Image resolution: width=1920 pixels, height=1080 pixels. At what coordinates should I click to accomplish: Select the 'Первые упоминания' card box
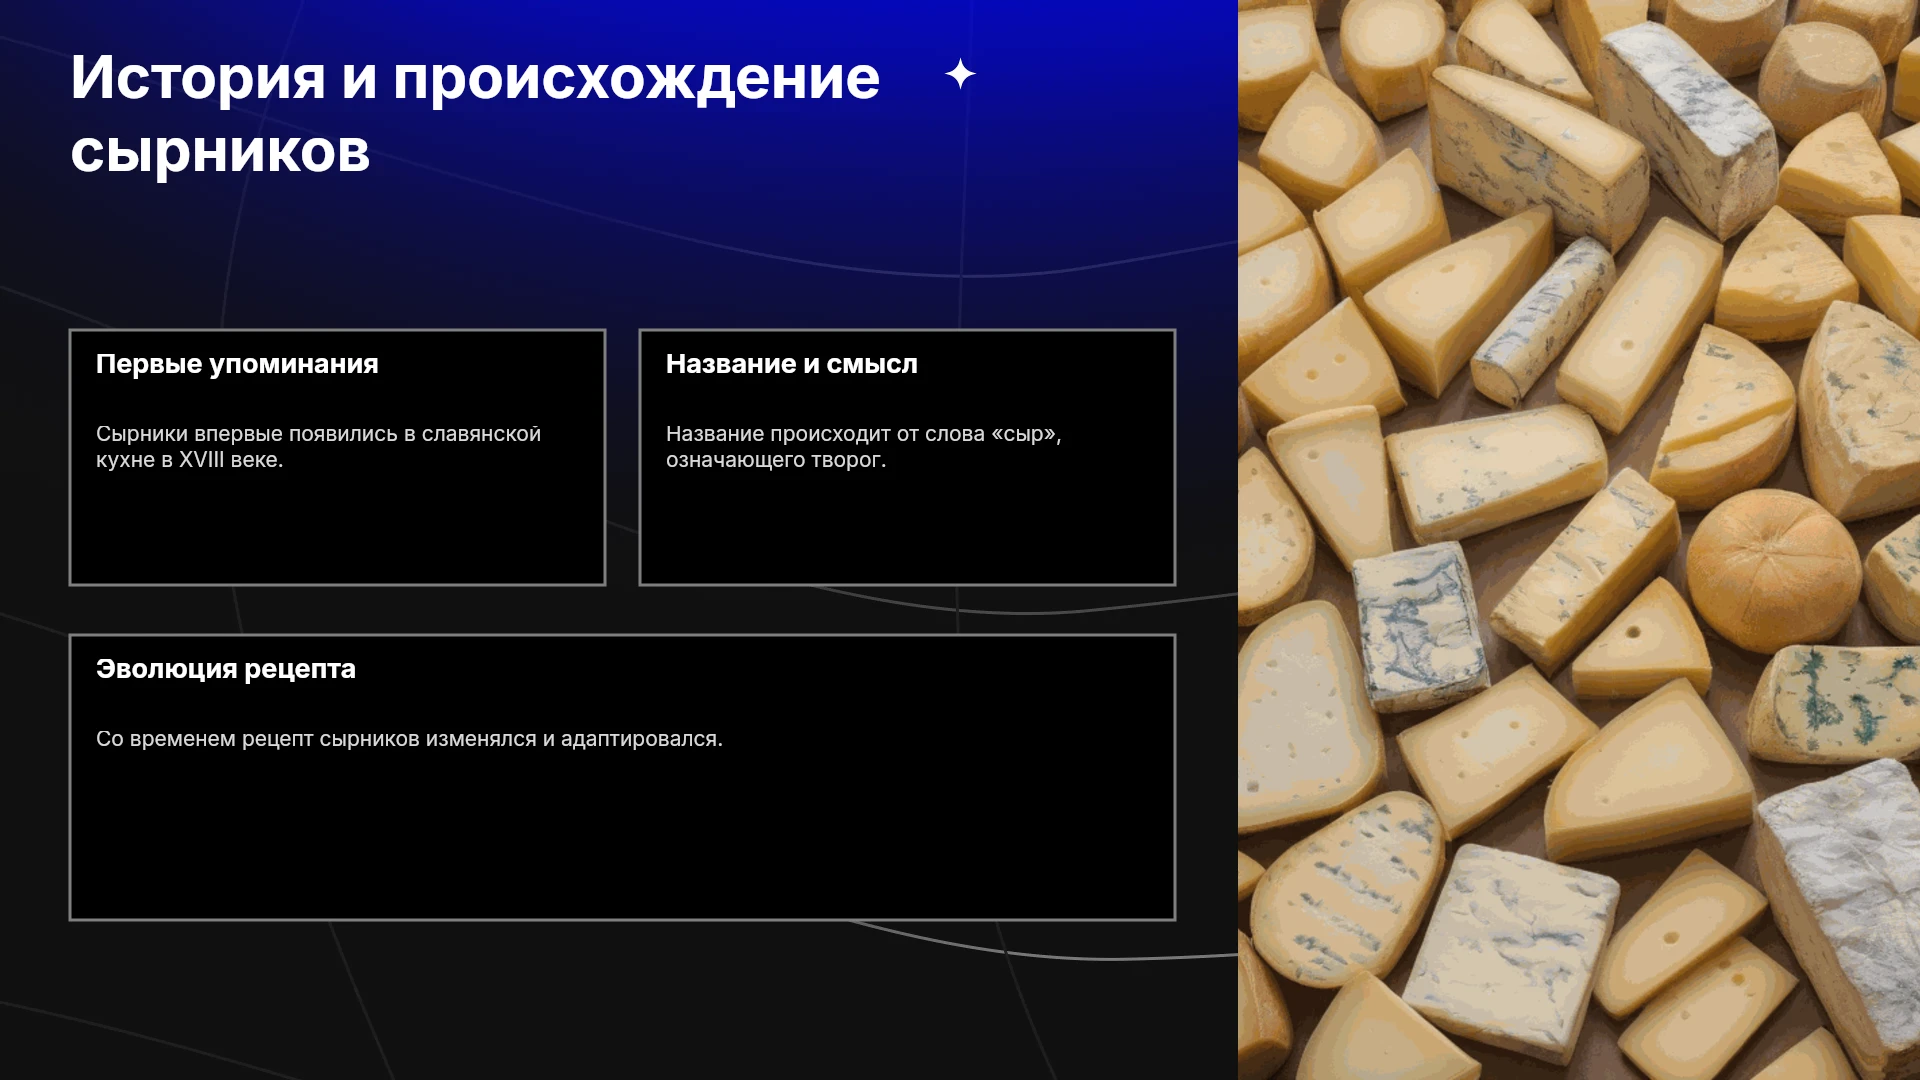point(337,457)
